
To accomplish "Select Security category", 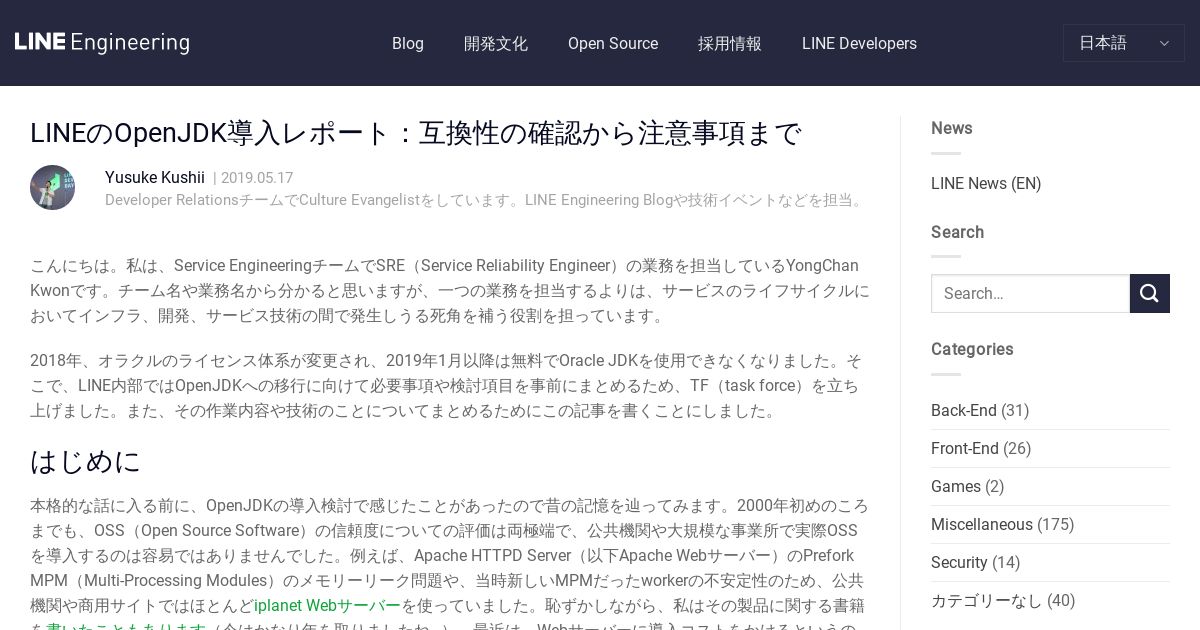I will pyautogui.click(x=959, y=562).
